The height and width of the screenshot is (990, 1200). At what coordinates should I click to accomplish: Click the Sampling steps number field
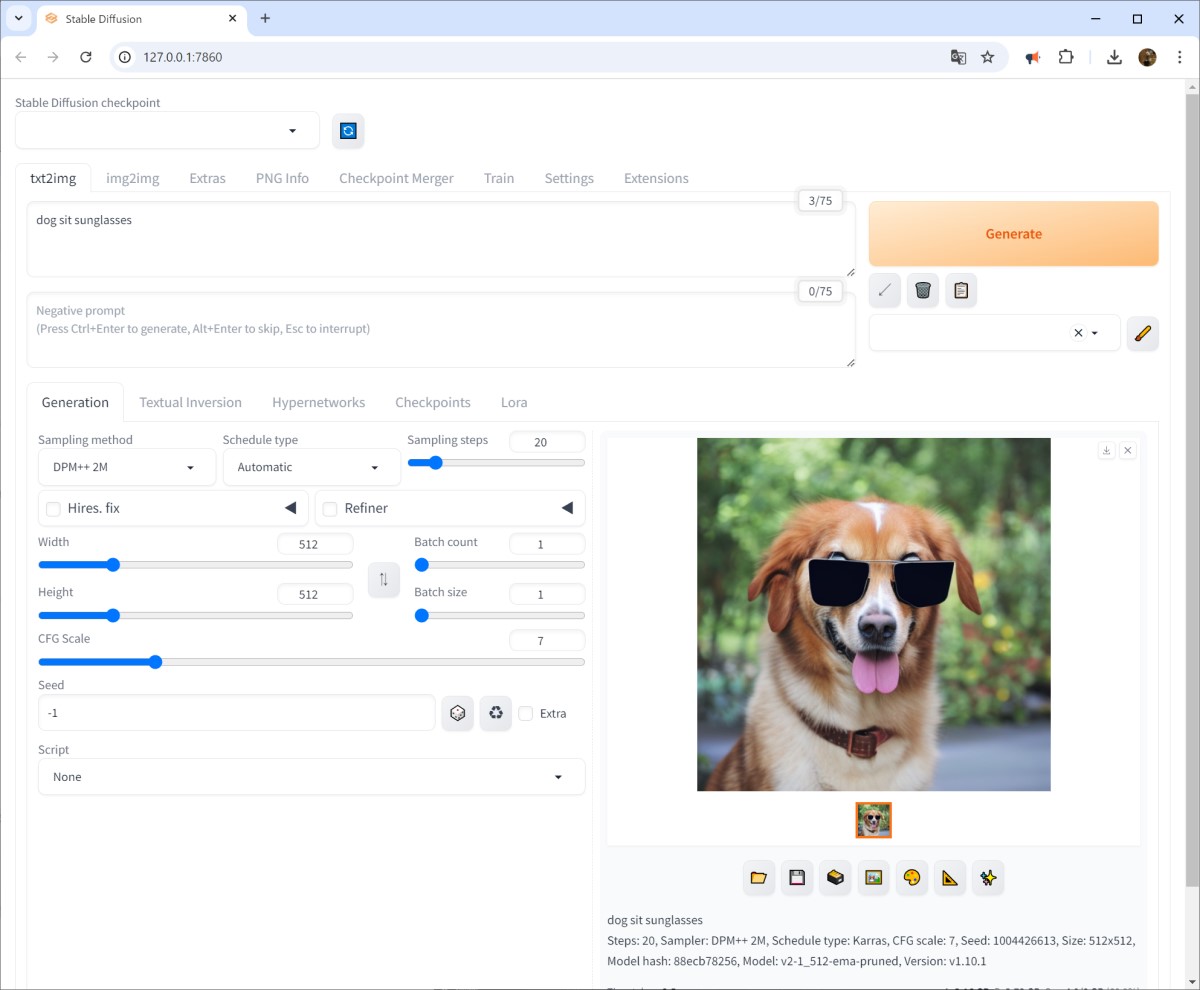point(547,442)
